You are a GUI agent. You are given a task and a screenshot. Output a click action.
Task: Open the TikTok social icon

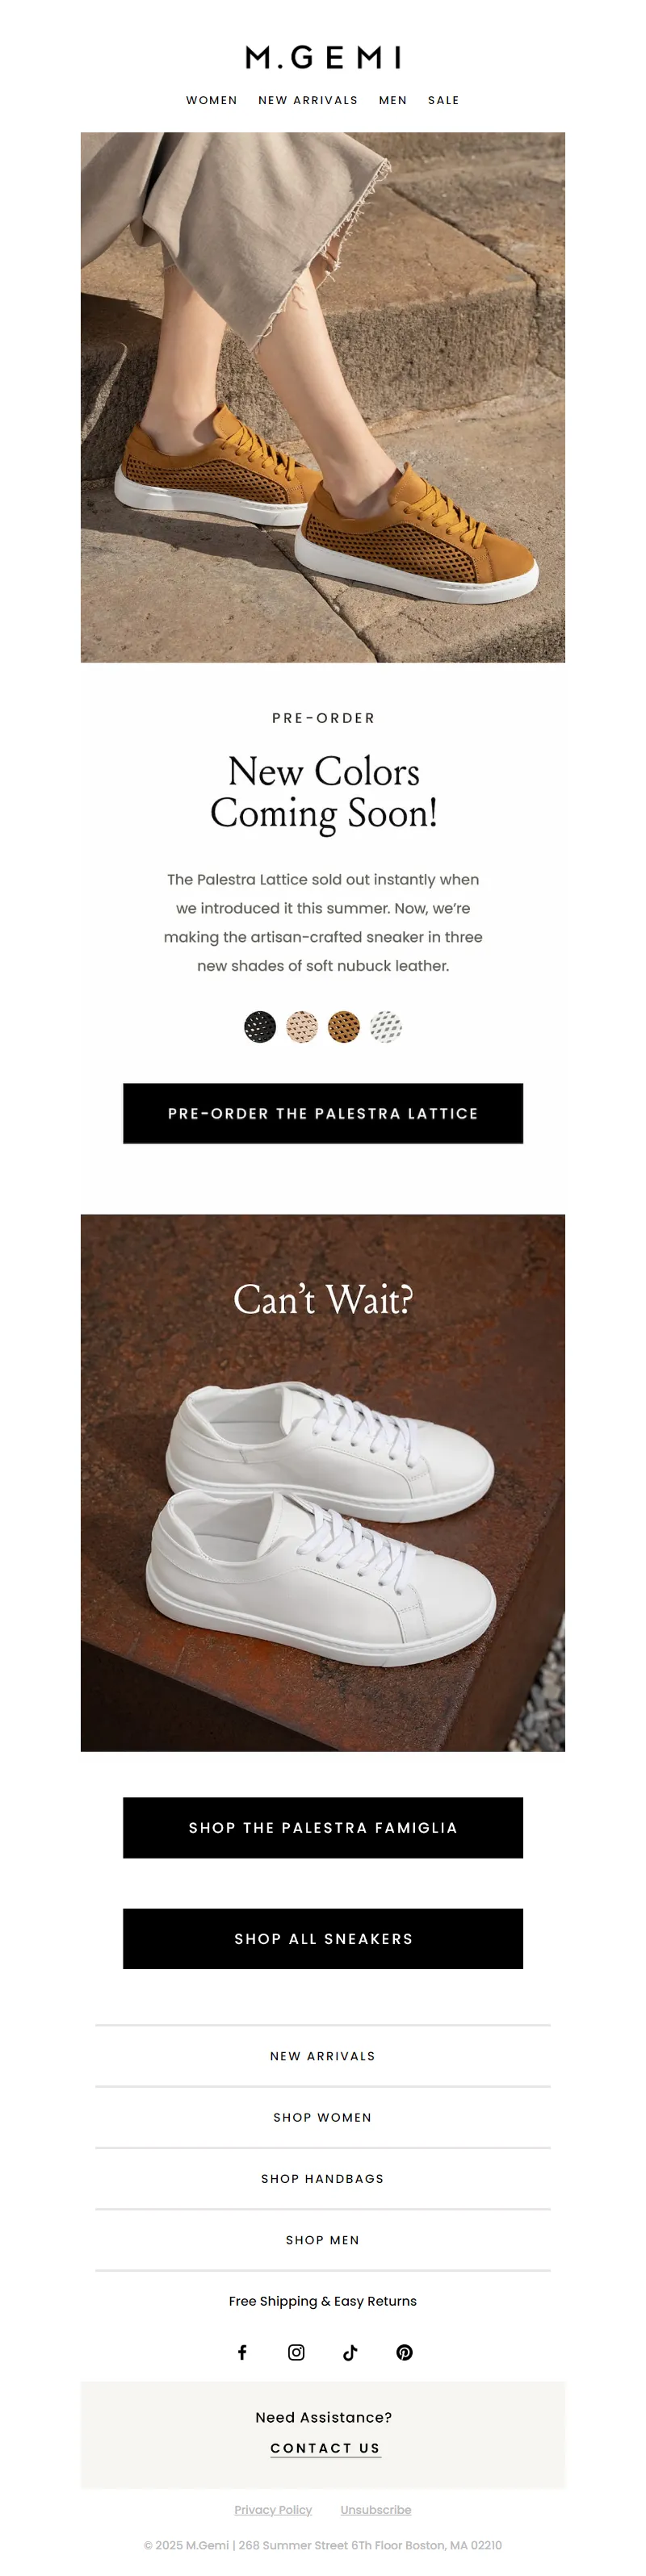(350, 2352)
